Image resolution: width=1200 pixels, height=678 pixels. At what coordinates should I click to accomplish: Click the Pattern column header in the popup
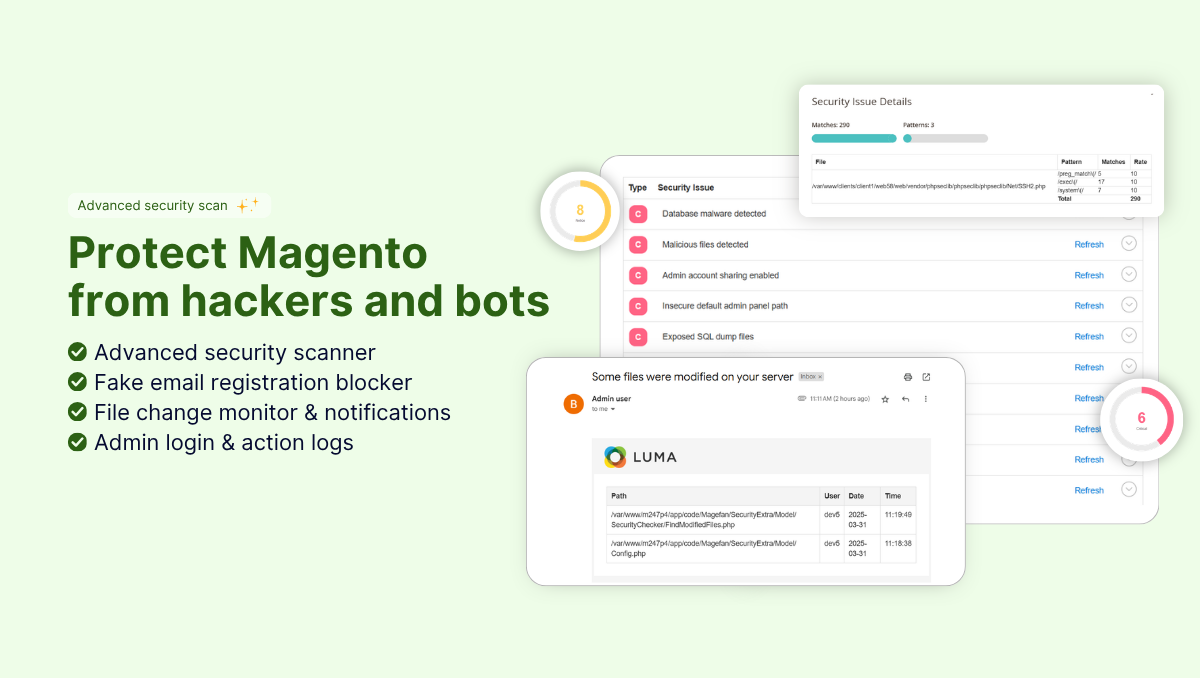pyautogui.click(x=1071, y=162)
